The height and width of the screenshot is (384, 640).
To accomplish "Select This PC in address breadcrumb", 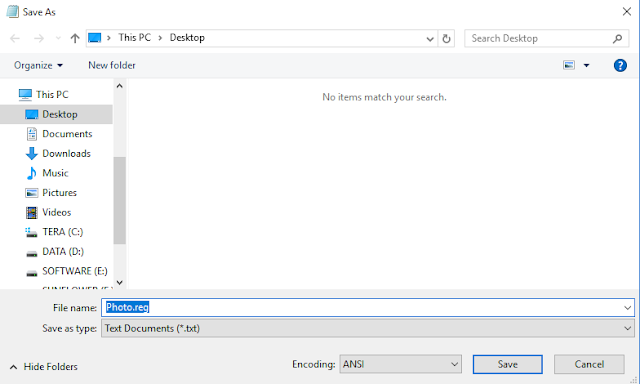I will tap(134, 38).
